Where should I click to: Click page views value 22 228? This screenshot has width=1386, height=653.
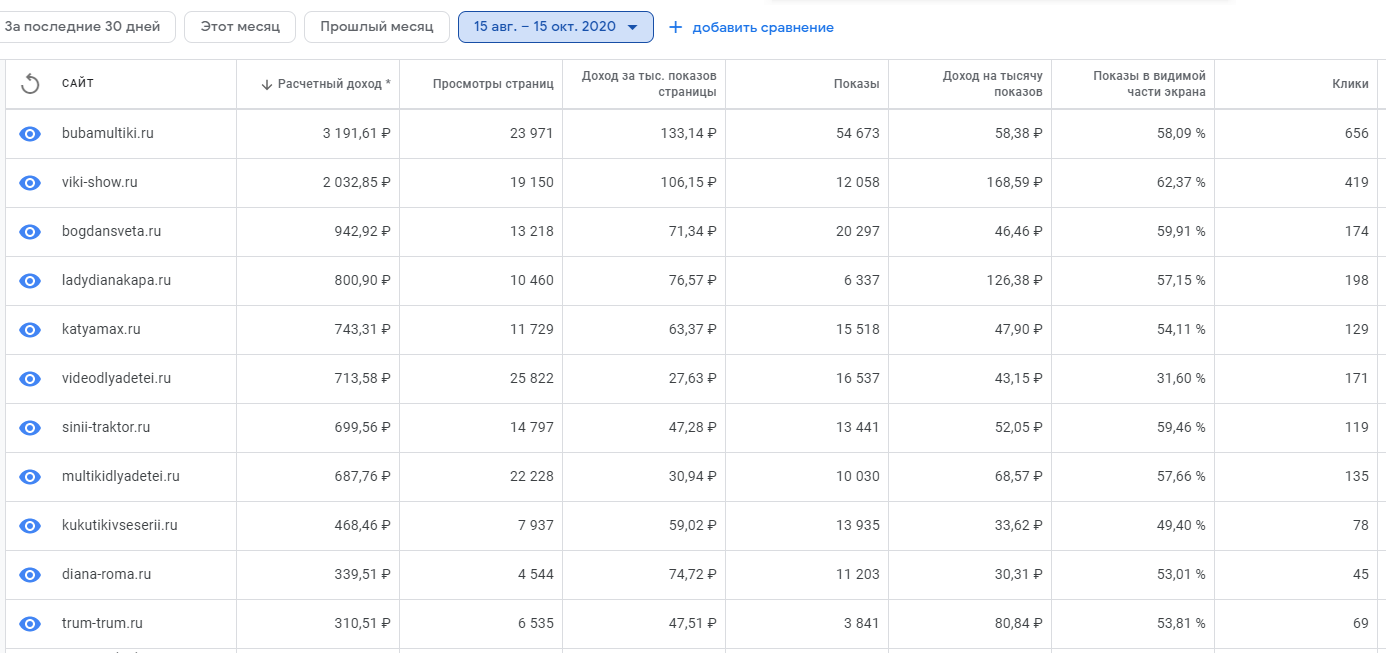tap(531, 476)
